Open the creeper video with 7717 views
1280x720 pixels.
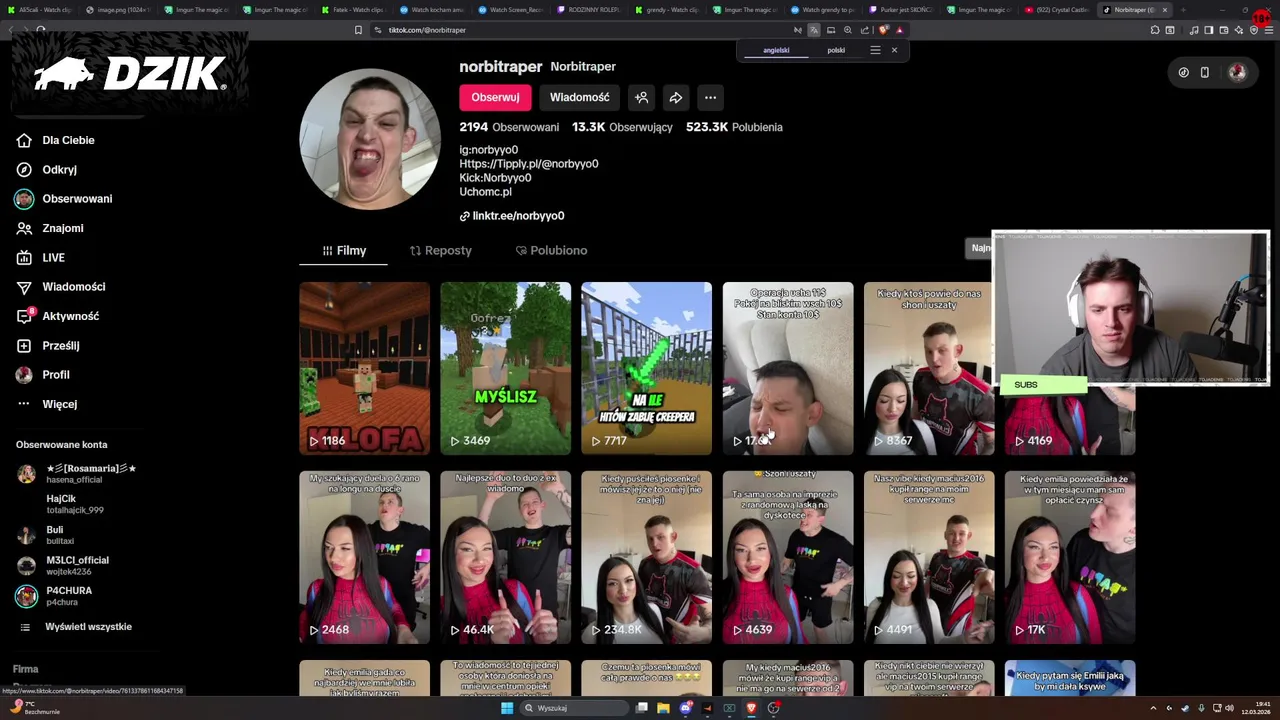(646, 368)
